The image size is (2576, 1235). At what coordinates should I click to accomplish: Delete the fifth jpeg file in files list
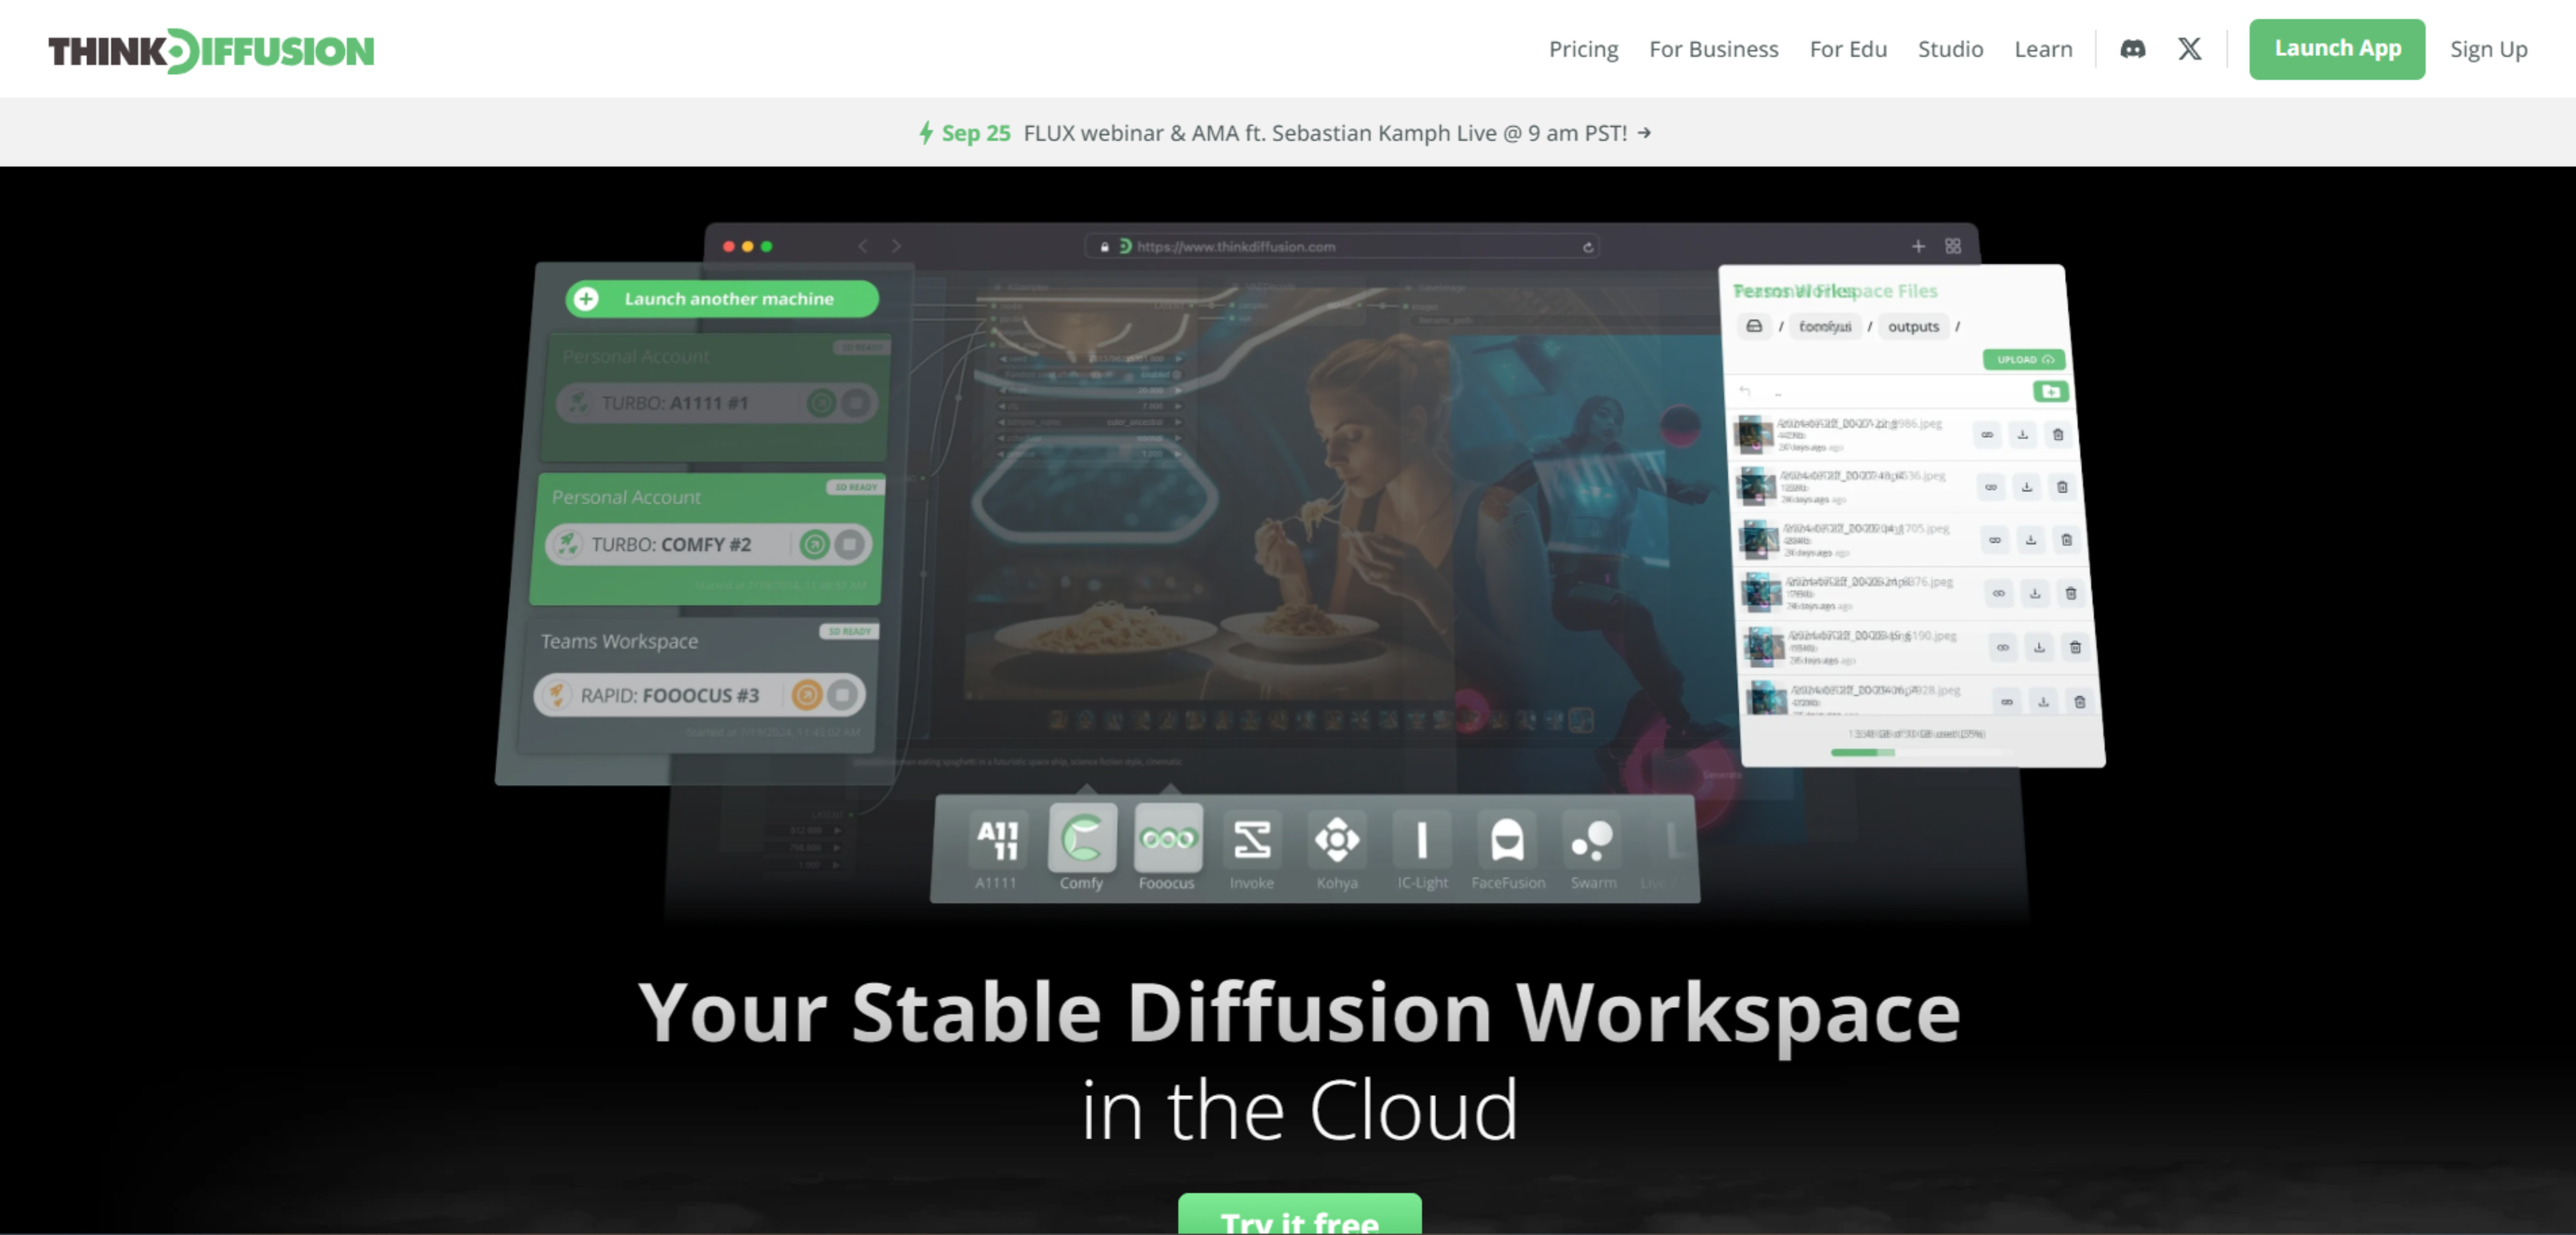coord(2074,647)
